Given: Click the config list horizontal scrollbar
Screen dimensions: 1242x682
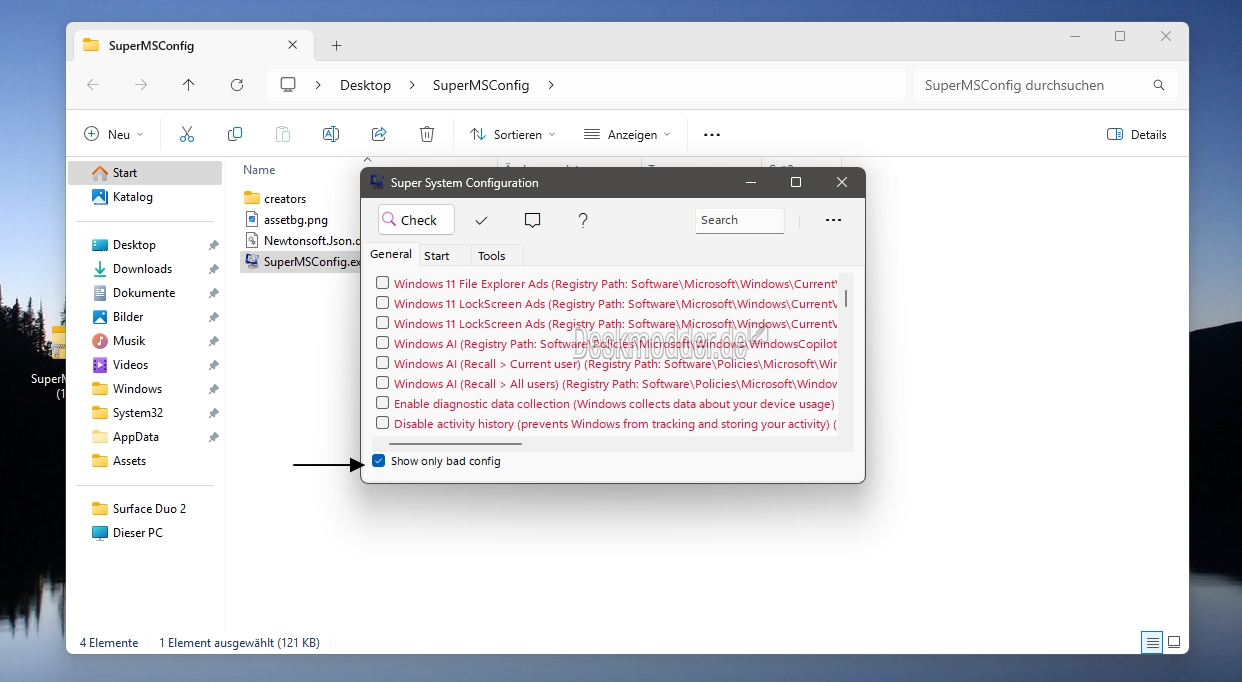Looking at the screenshot, I should pos(456,443).
